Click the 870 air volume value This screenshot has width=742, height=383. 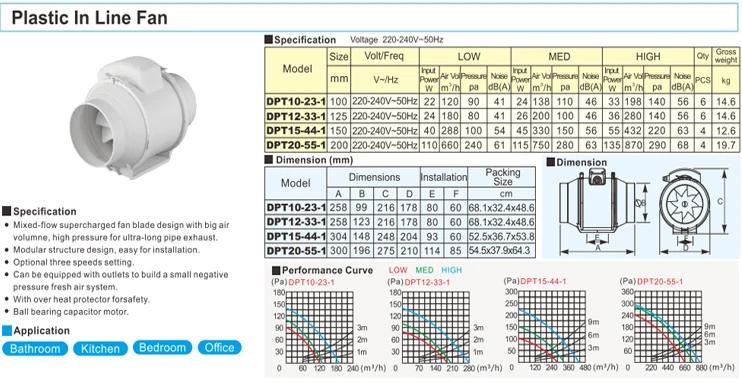pos(632,145)
